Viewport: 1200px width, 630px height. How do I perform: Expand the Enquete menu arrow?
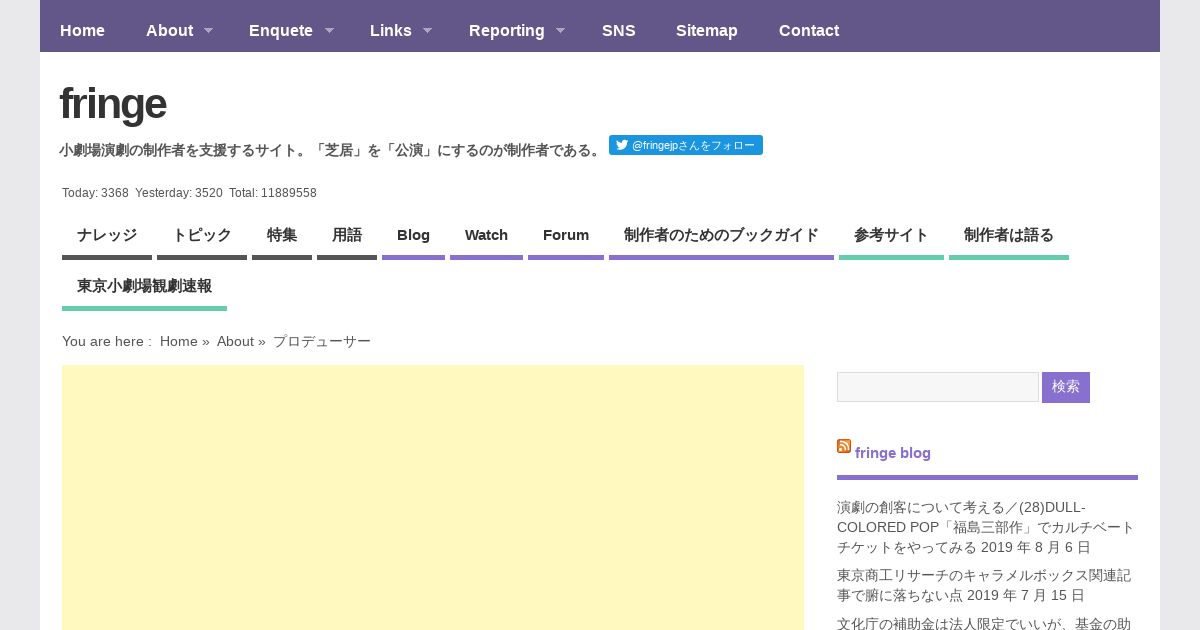point(329,30)
